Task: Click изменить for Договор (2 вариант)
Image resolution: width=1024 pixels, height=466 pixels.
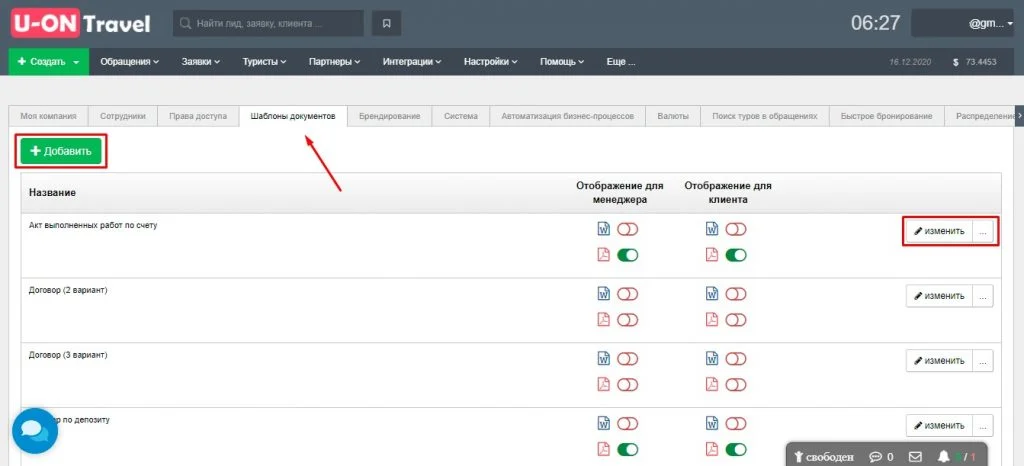Action: 939,296
